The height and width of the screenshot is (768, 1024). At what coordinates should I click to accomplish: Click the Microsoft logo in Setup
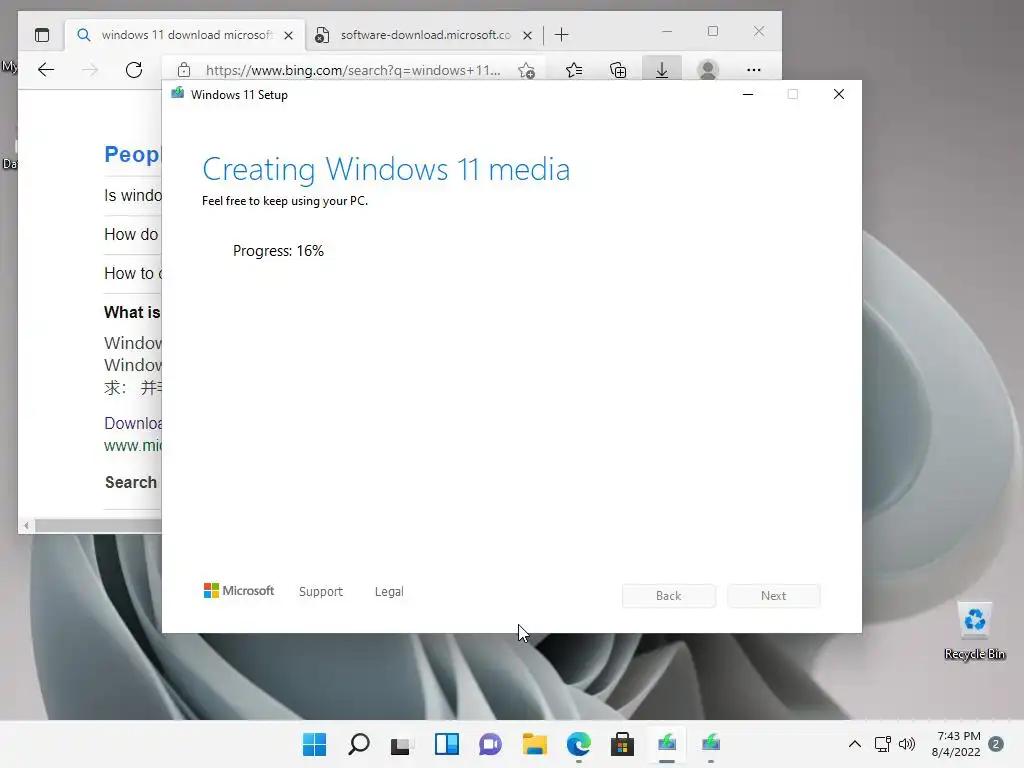tap(239, 591)
